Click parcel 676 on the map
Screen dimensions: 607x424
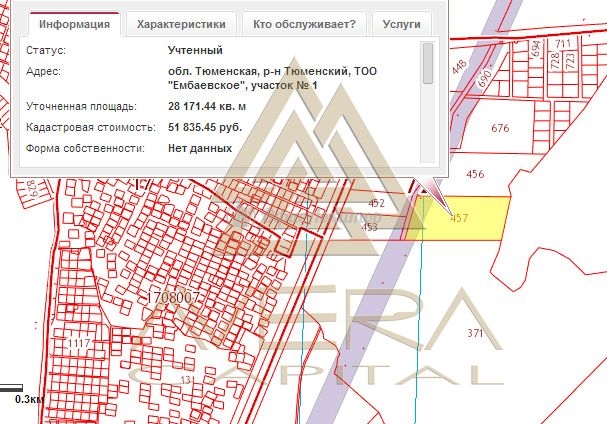[500, 128]
